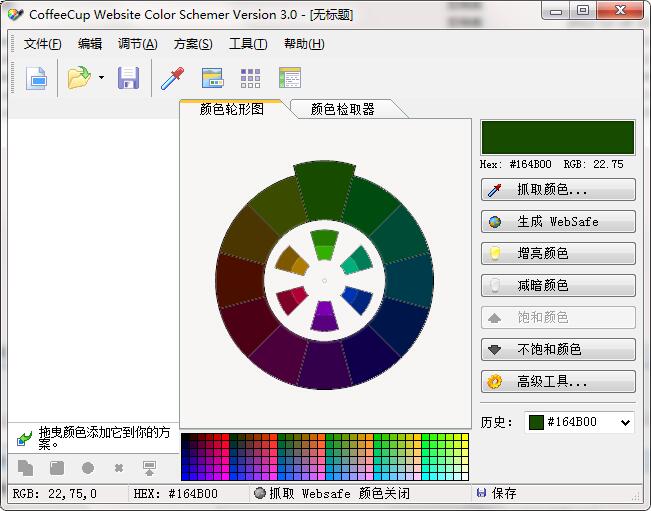
Task: Click the new document toolbar icon
Action: [37, 78]
